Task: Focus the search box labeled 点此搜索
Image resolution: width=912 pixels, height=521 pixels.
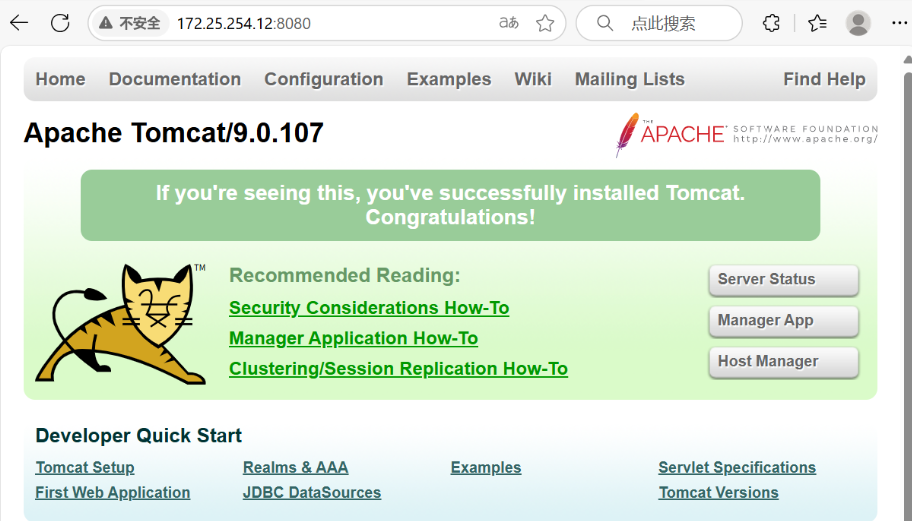Action: tap(659, 23)
